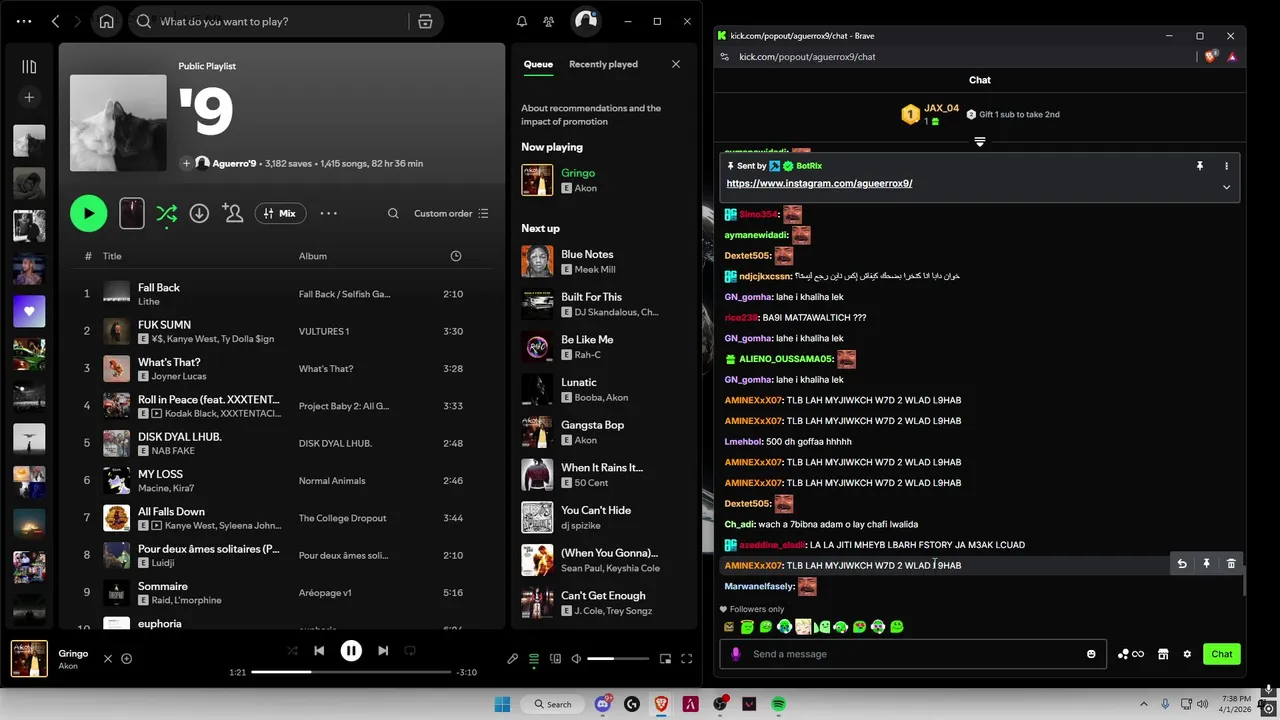Open Friend Activity icon in Spotify top bar

pos(549,21)
